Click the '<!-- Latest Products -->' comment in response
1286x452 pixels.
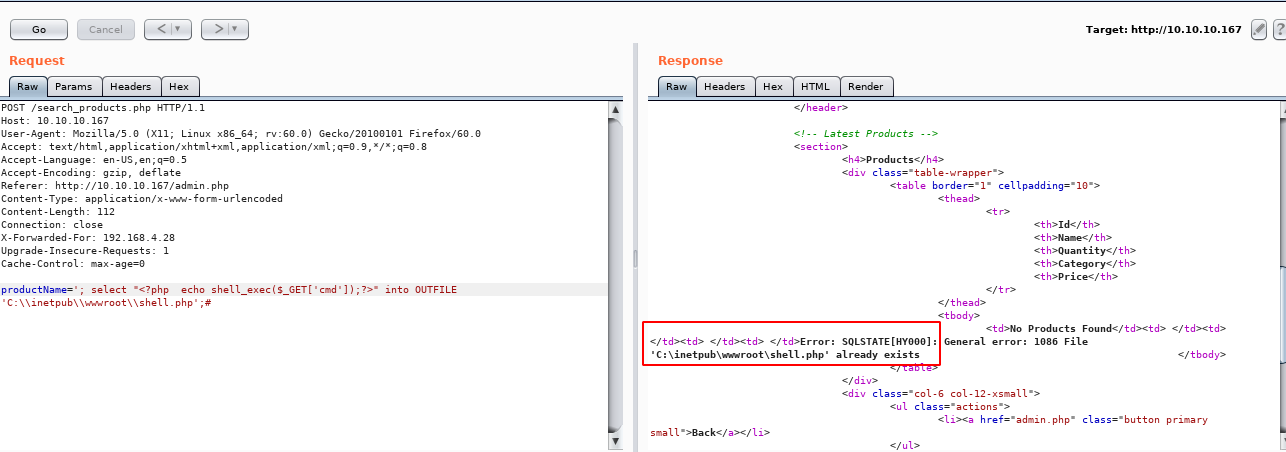click(x=866, y=133)
